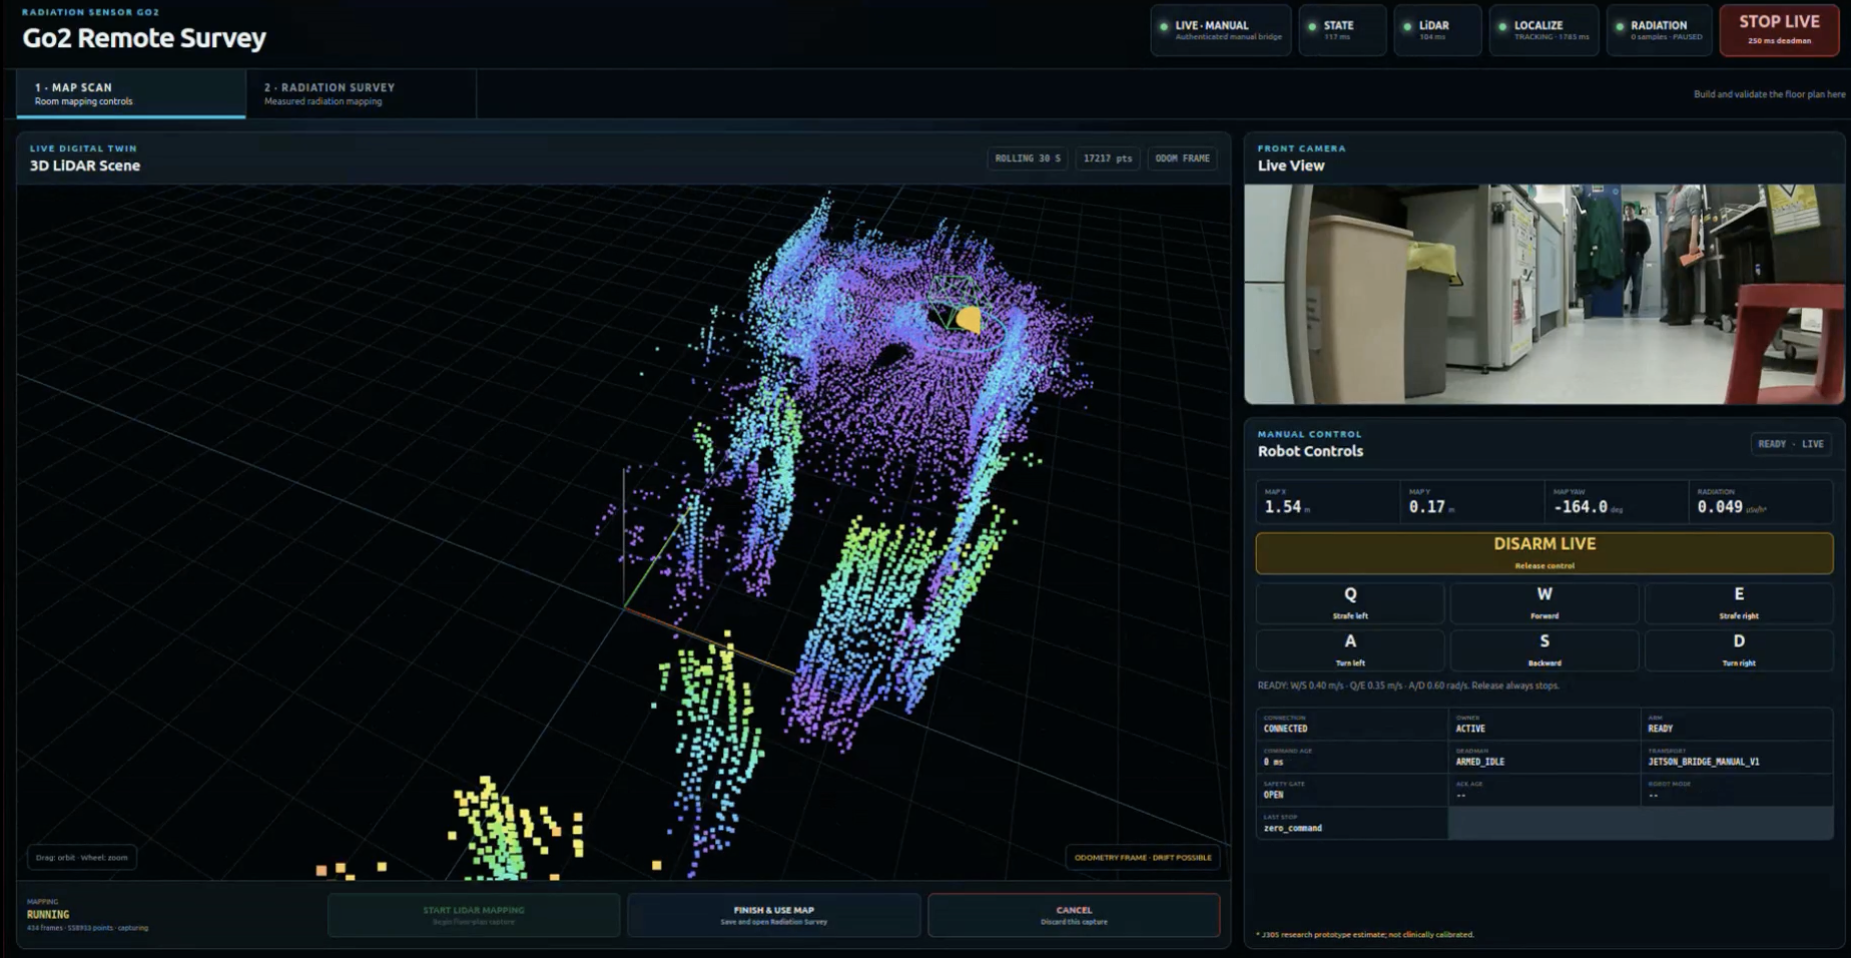The height and width of the screenshot is (958, 1851).
Task: Click the E Strafe right control
Action: [1739, 603]
